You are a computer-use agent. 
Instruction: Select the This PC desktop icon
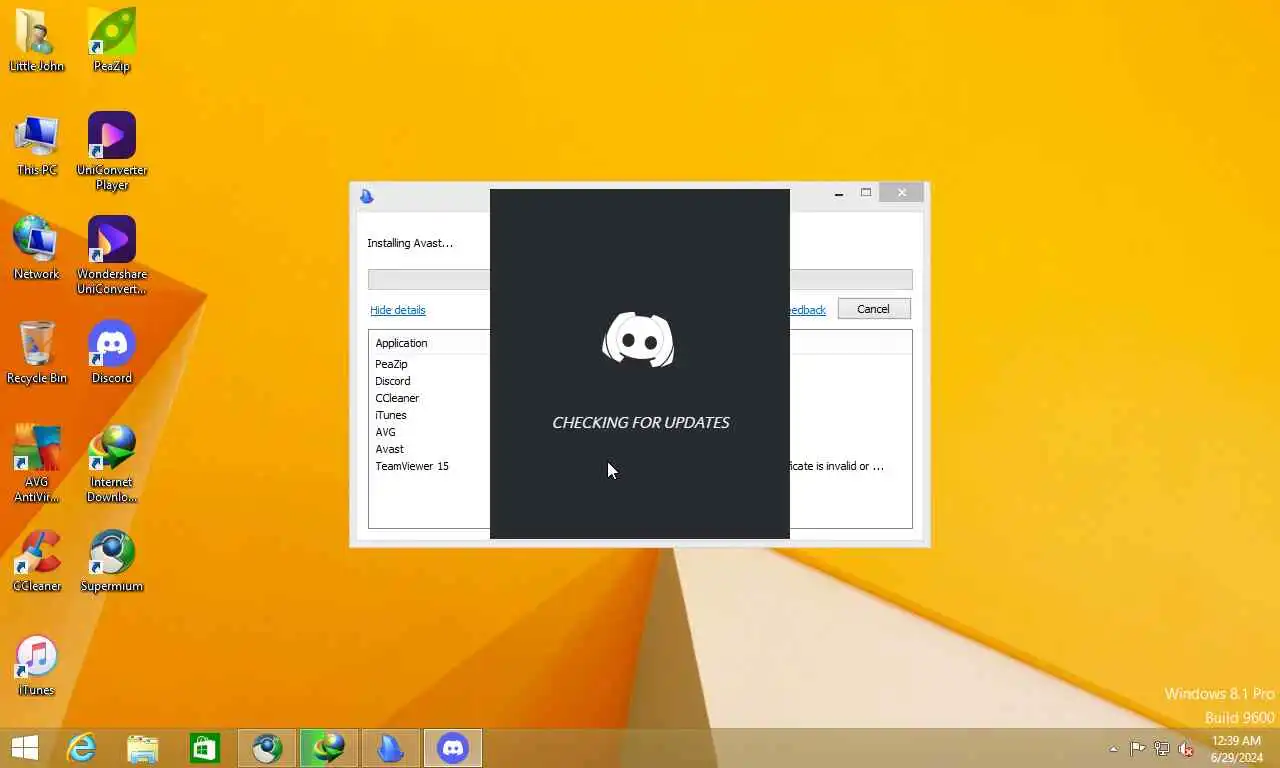click(x=36, y=144)
